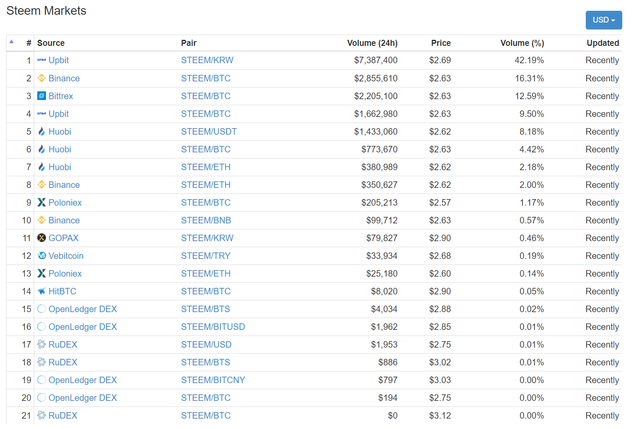640x429 pixels.
Task: Open RuDEX link in row 17
Action: [62, 345]
